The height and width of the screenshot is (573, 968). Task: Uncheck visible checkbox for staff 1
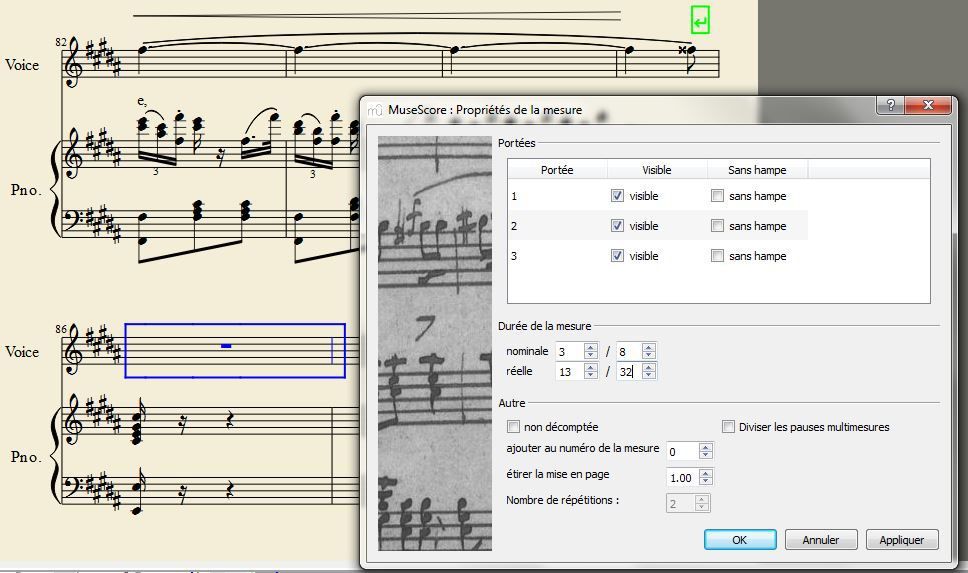617,196
